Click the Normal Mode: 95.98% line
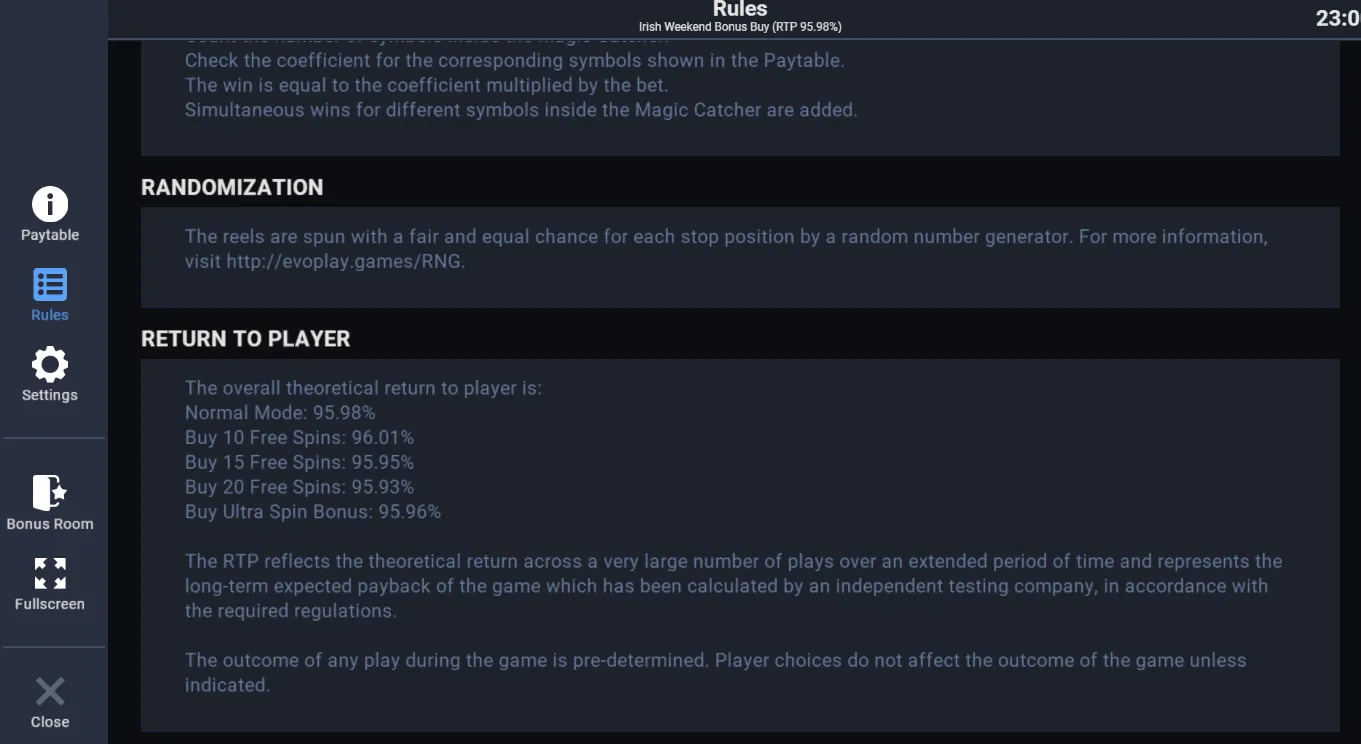 pyautogui.click(x=280, y=412)
